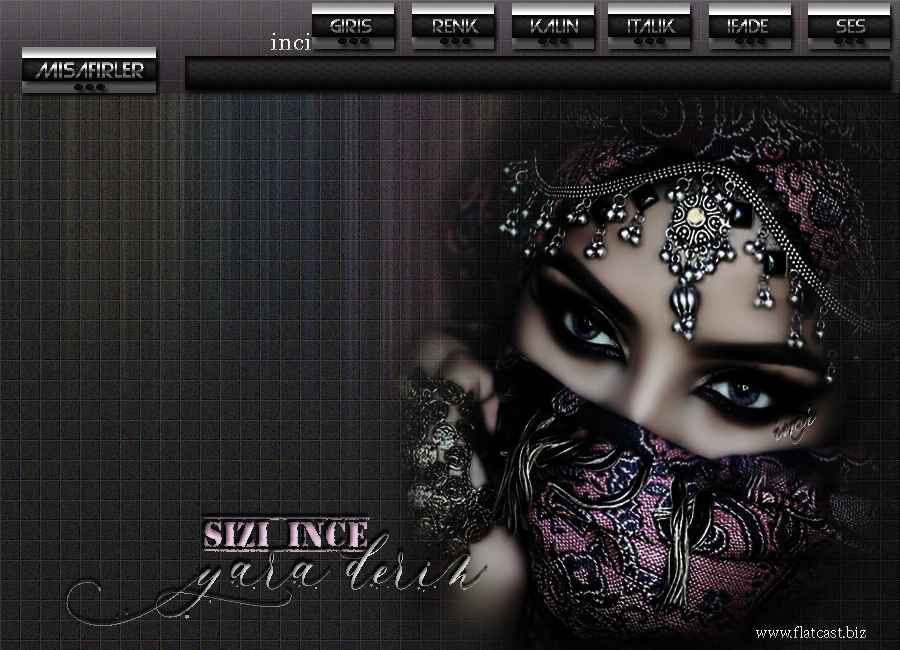Toggle KALIN bold text

[x=554, y=26]
